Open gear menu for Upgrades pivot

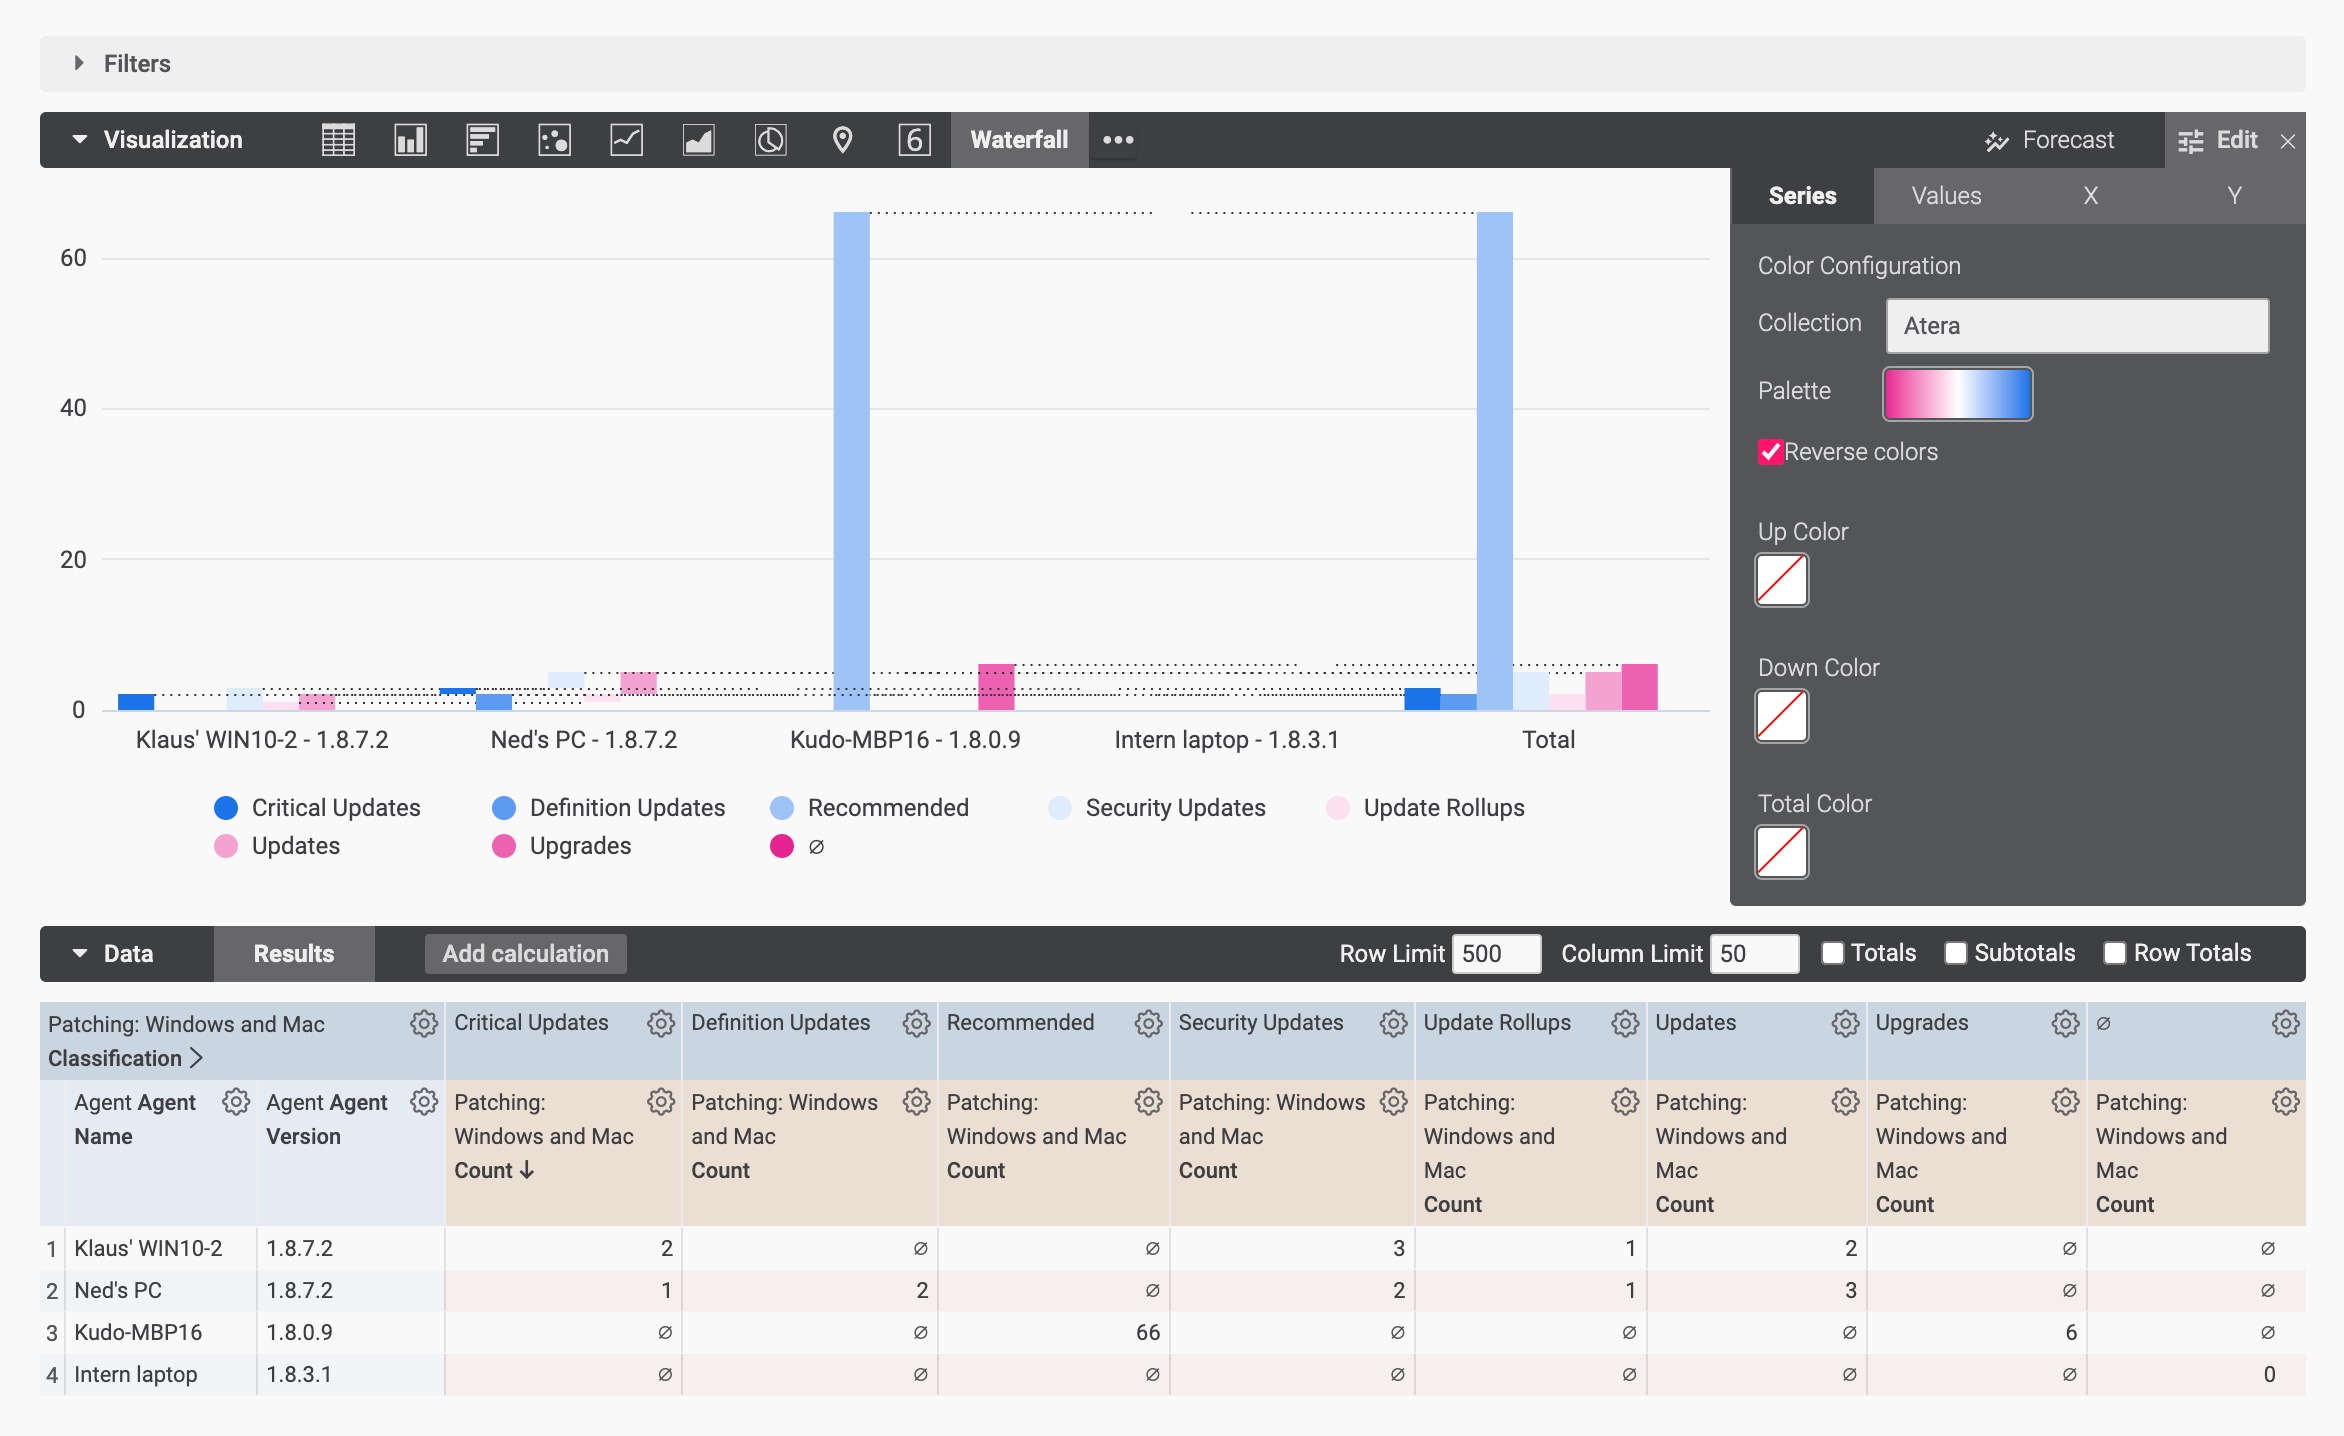pyautogui.click(x=2065, y=1023)
